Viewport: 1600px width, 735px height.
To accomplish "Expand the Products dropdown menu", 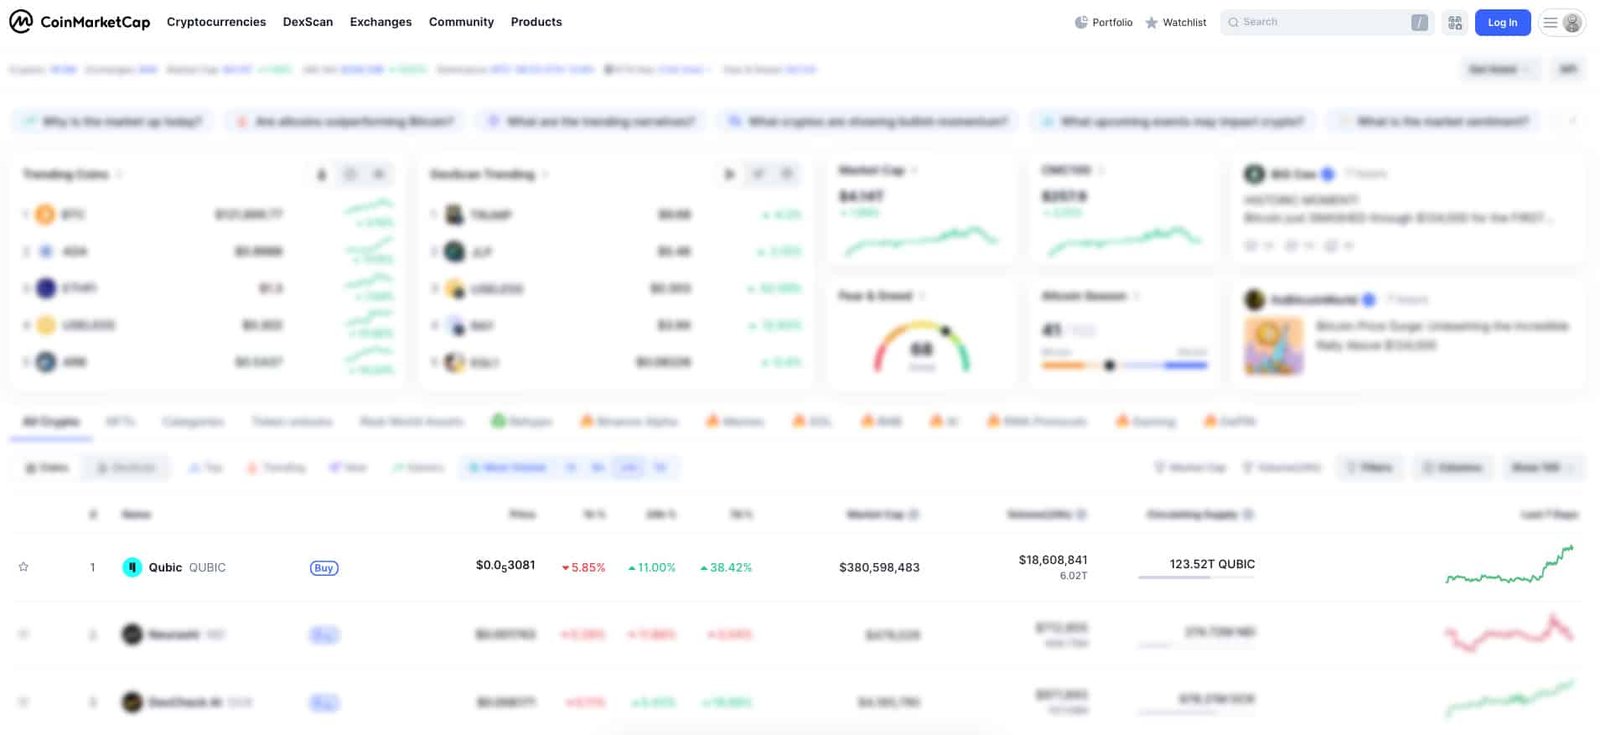I will (536, 22).
